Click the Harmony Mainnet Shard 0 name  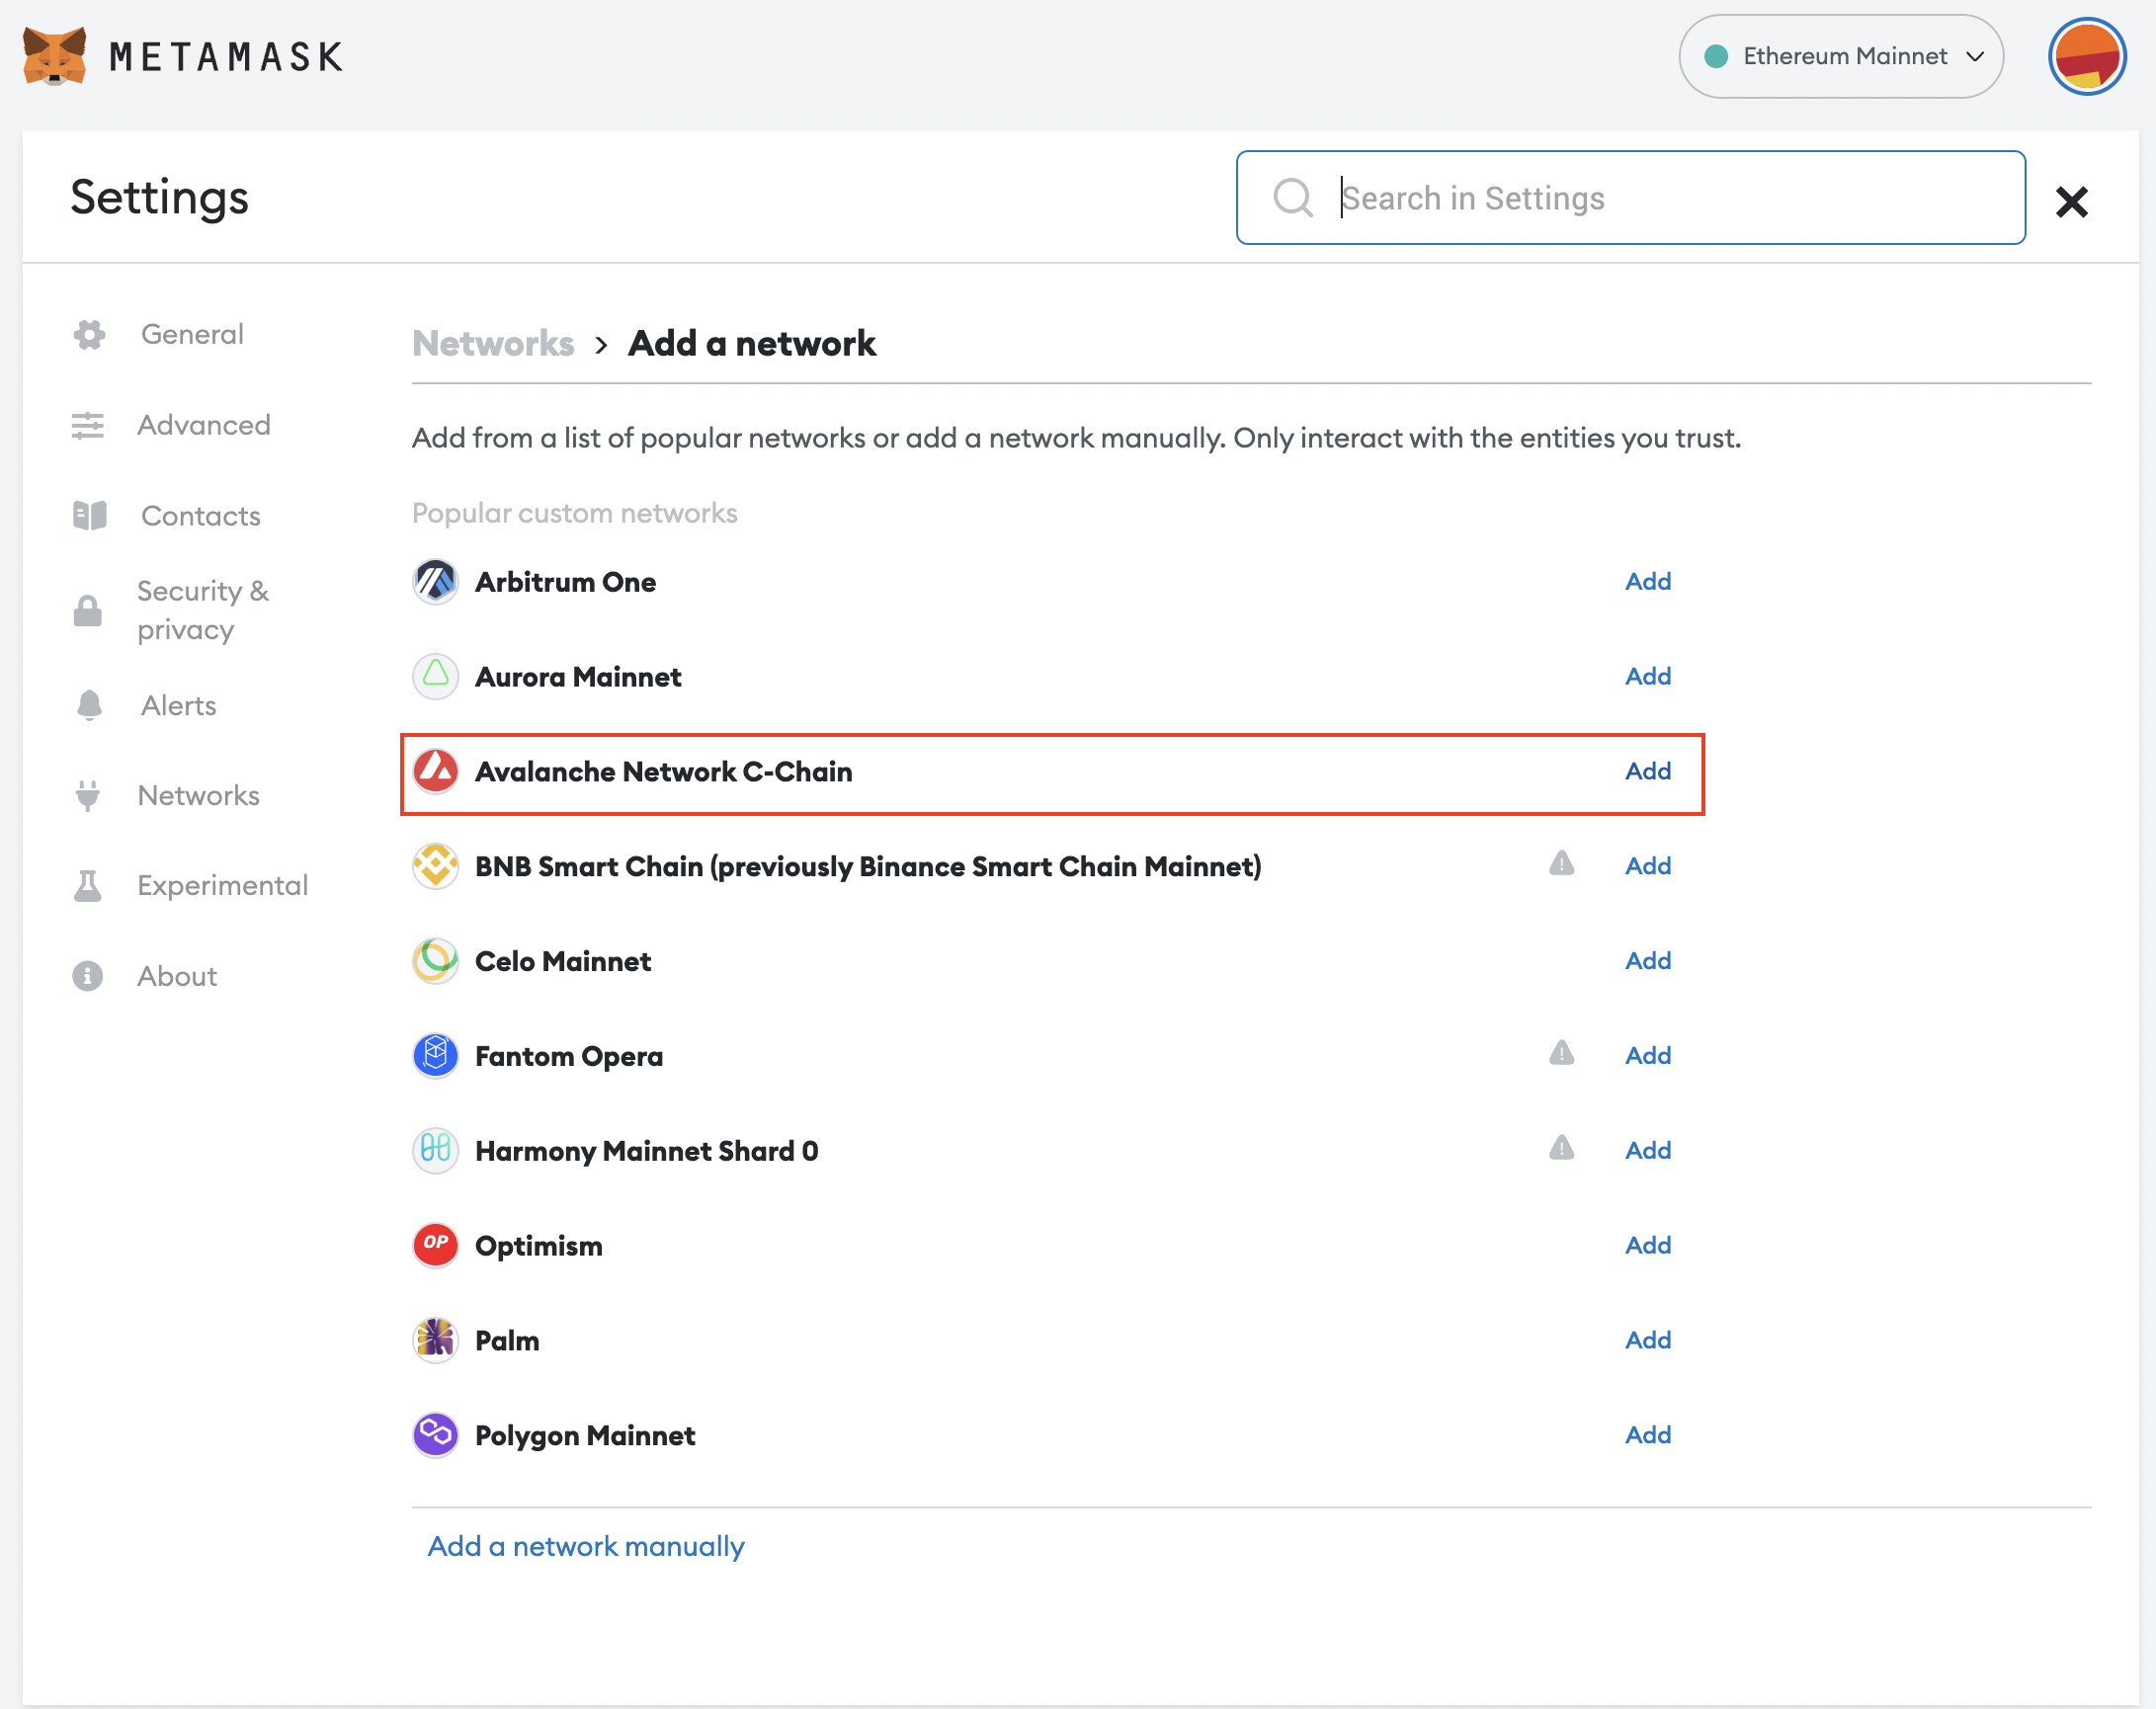pos(647,1152)
